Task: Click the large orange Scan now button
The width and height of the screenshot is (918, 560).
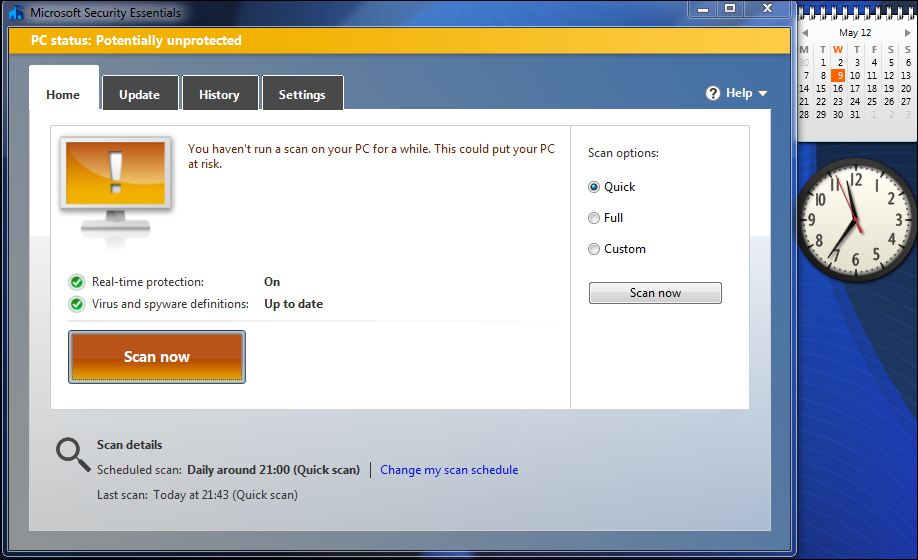Action: pos(157,357)
